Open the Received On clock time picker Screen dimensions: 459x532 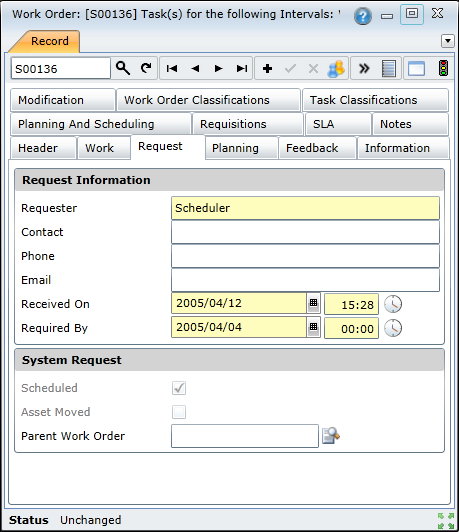point(393,304)
